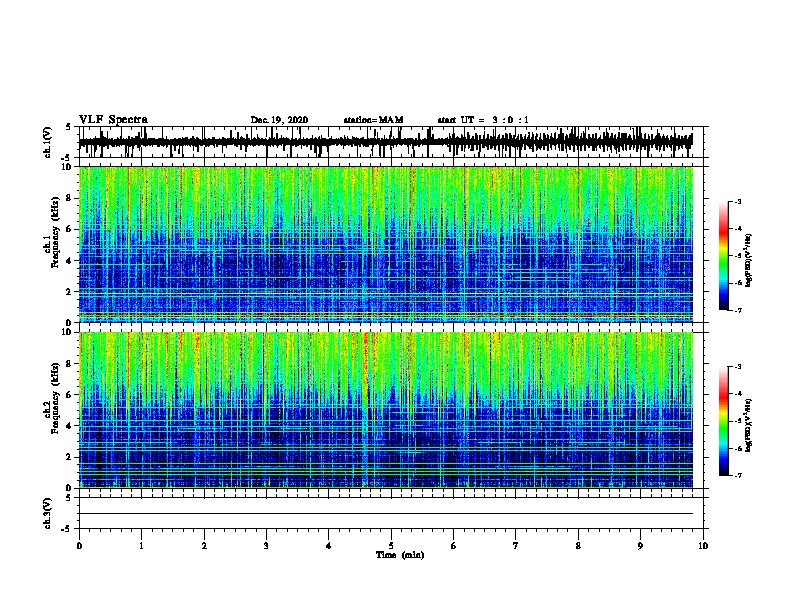Click the '8' kHz tick of ch.1 spectrogram
This screenshot has width=792, height=612.
click(70, 198)
